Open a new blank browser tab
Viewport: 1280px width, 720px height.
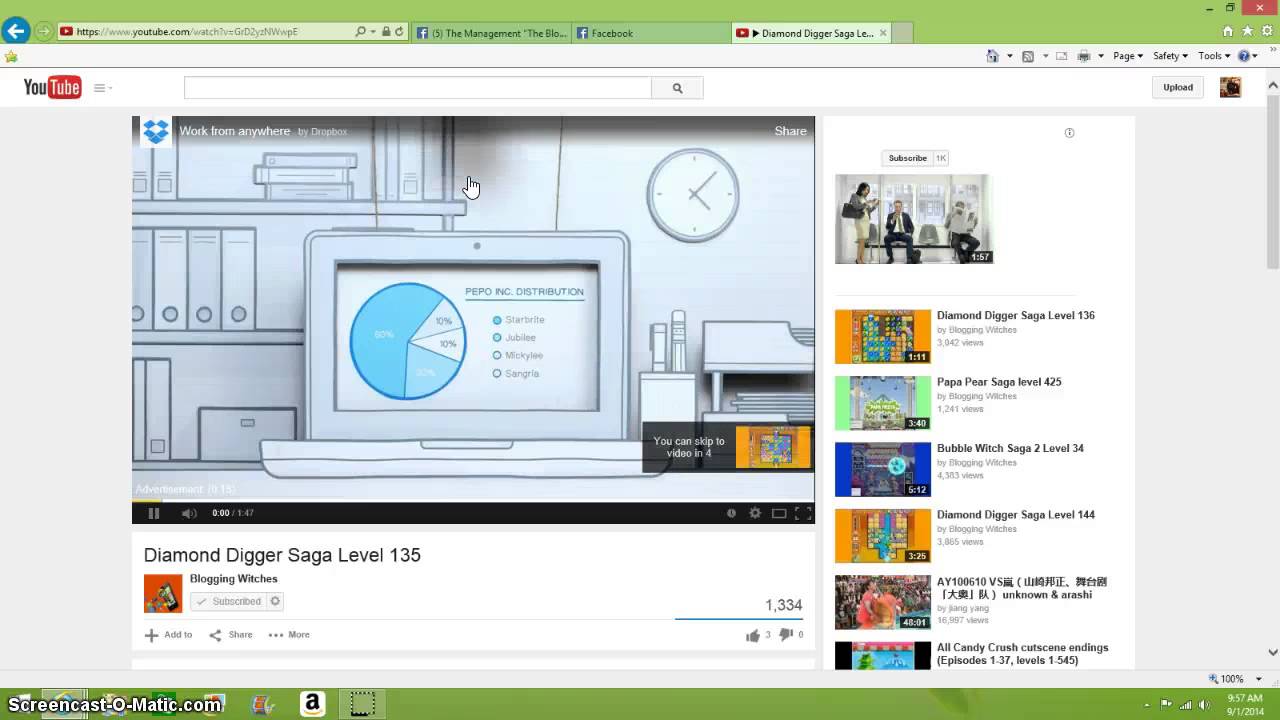(901, 33)
